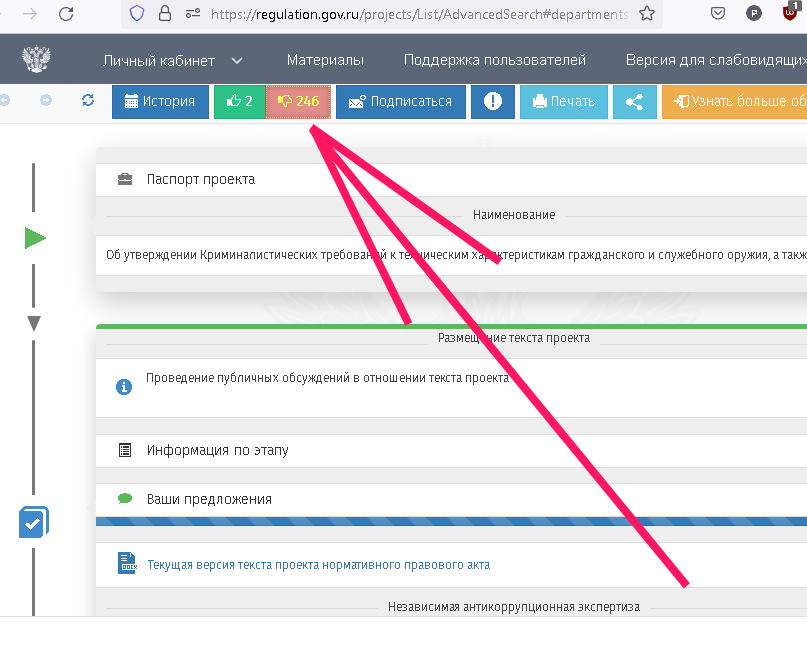Open the Поддержка пользователей menu item
This screenshot has width=807, height=669.
pyautogui.click(x=494, y=61)
